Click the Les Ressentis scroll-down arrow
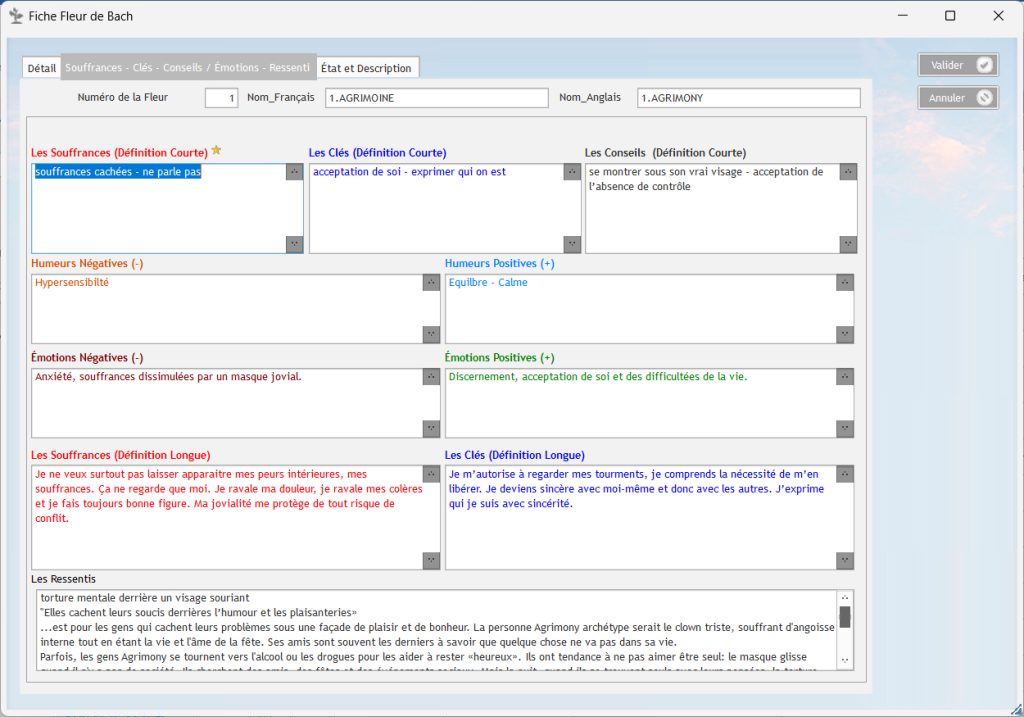 [x=845, y=659]
